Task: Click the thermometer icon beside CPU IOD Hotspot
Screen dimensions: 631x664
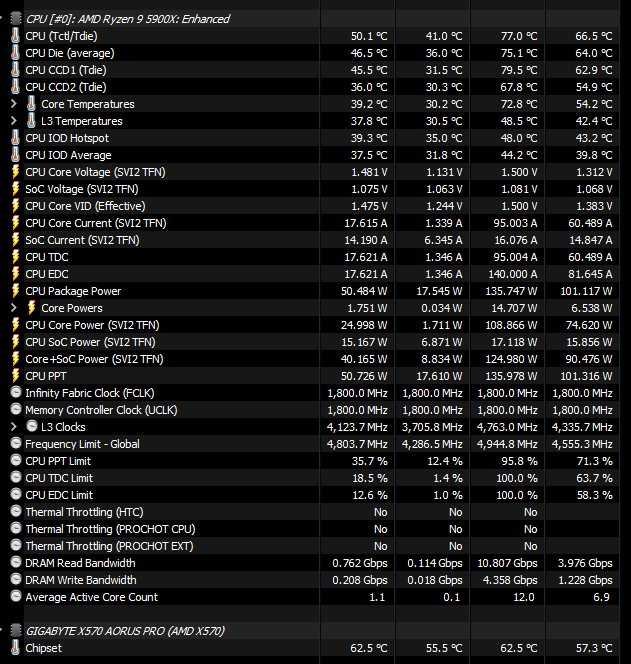Action: (15, 138)
